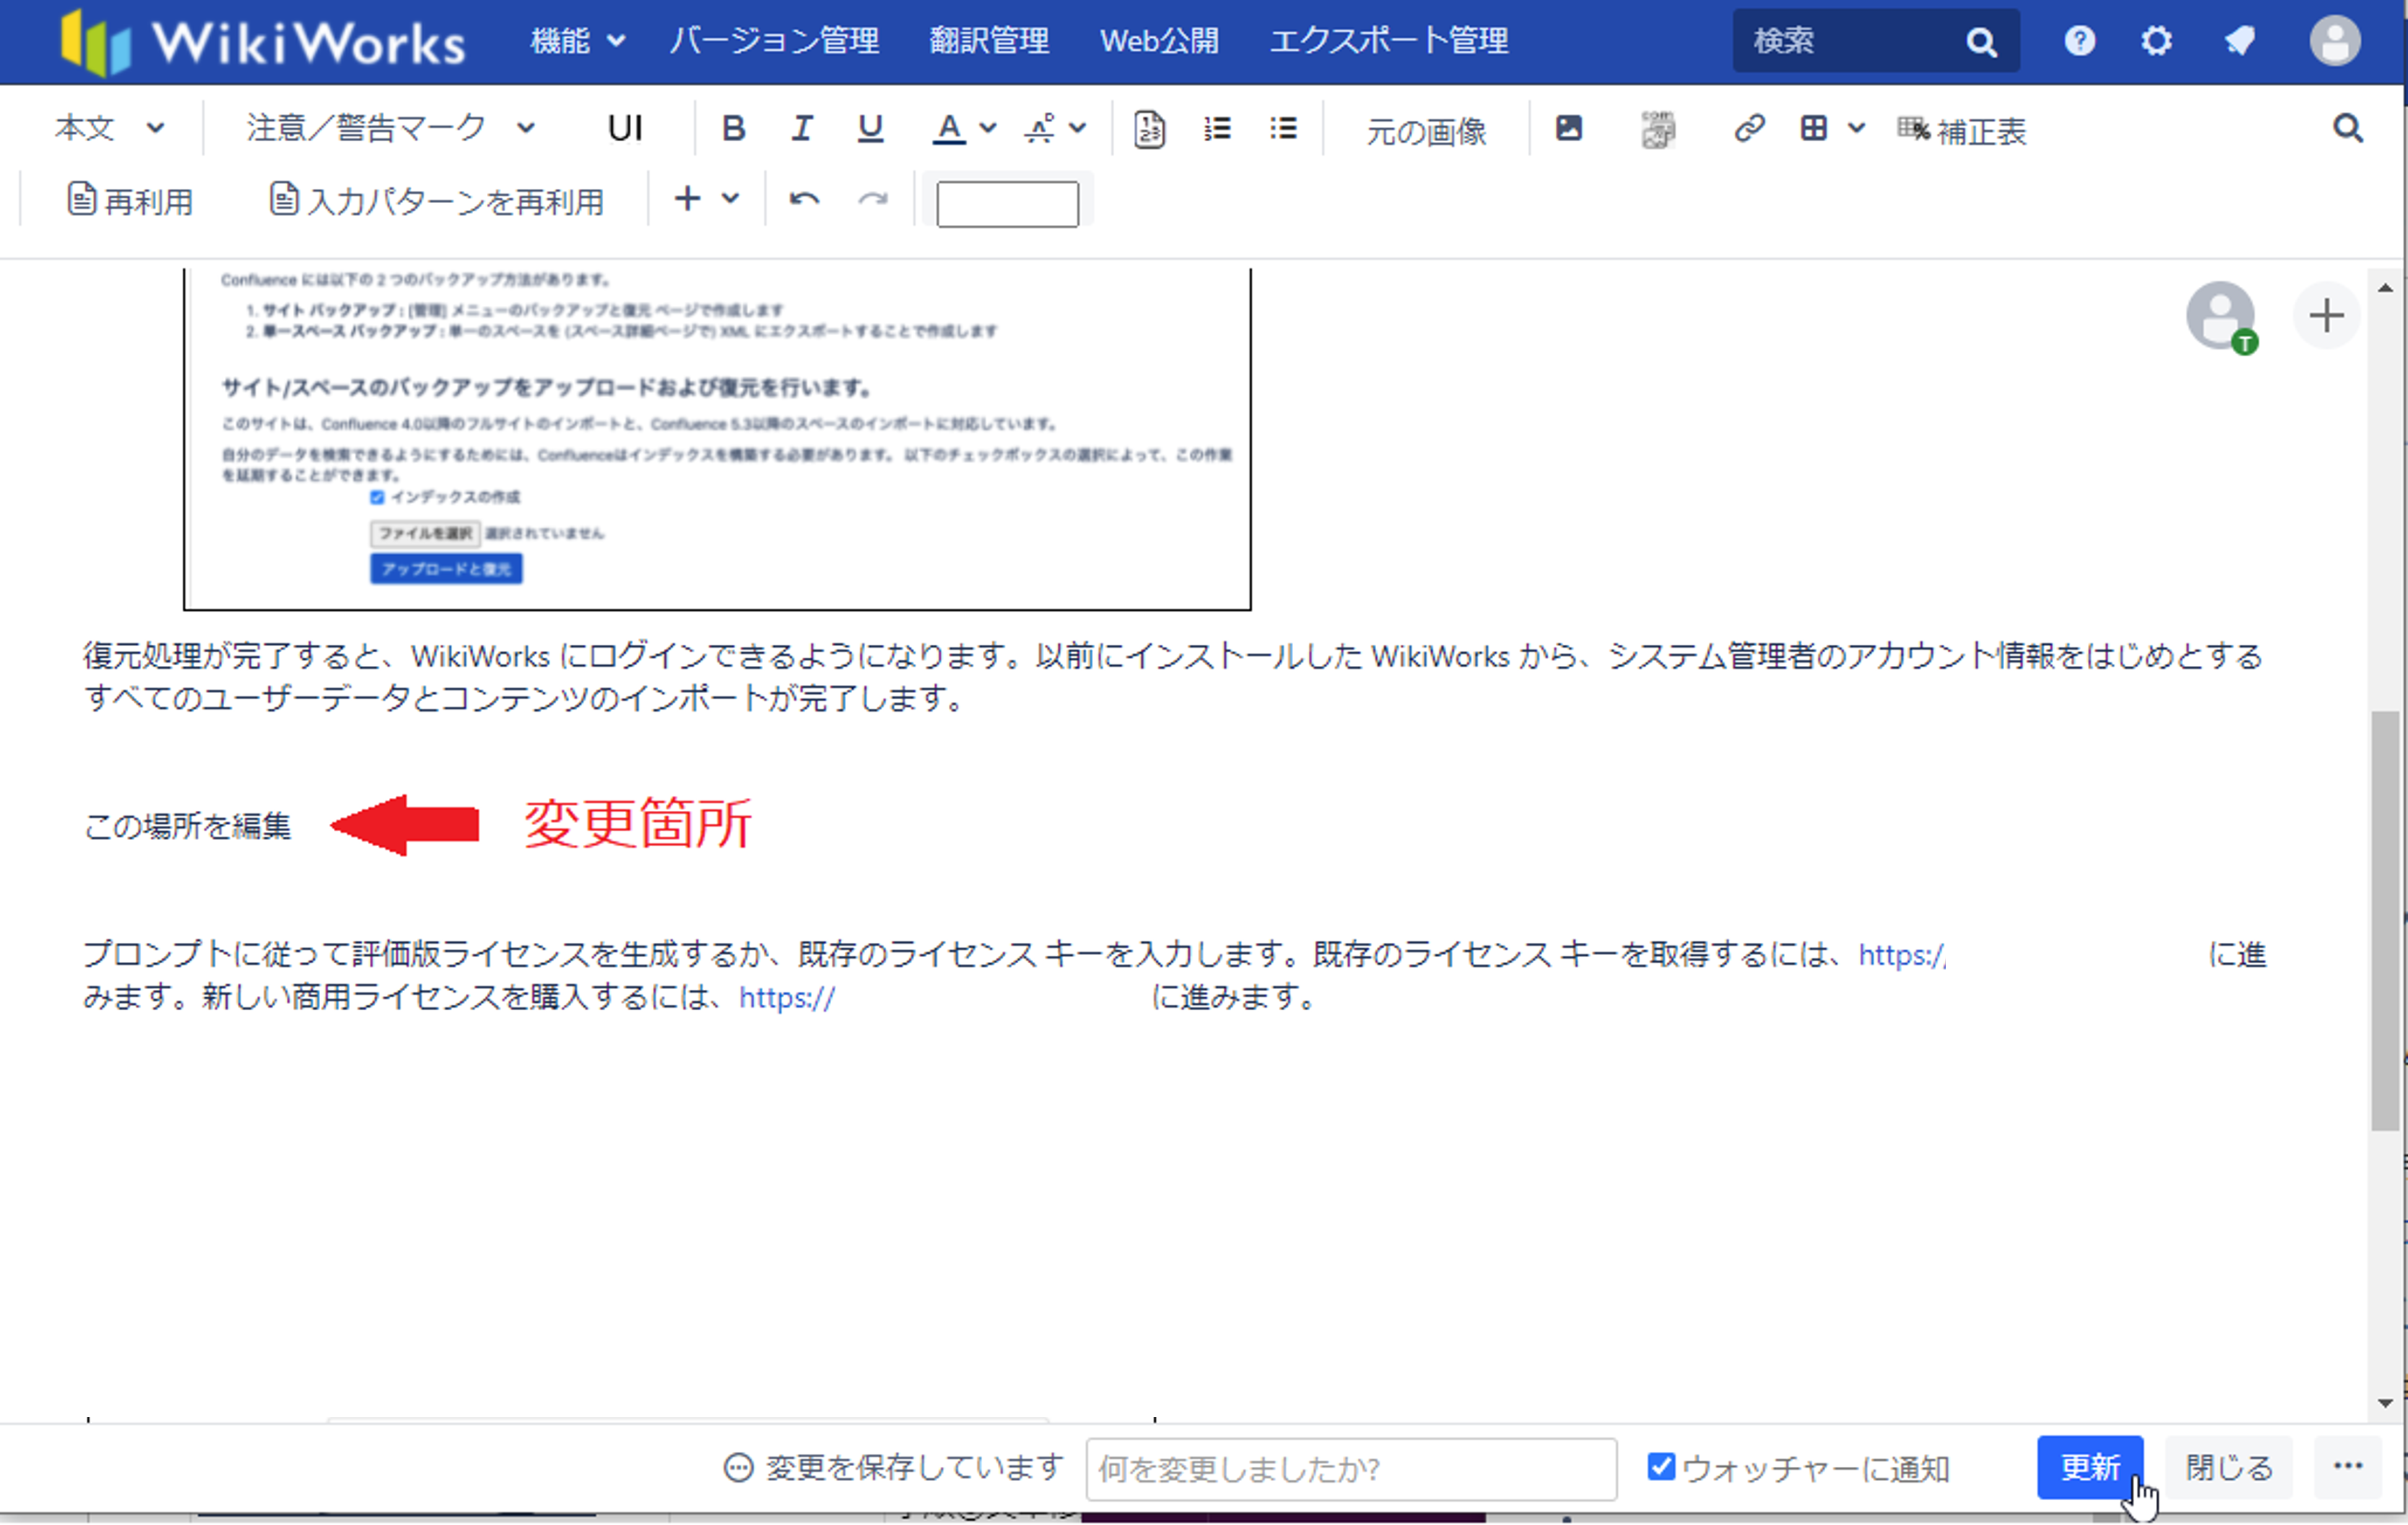Screen dimensions: 2408x1525
Task: Open エクスポート管理 menu item
Action: click(1388, 41)
